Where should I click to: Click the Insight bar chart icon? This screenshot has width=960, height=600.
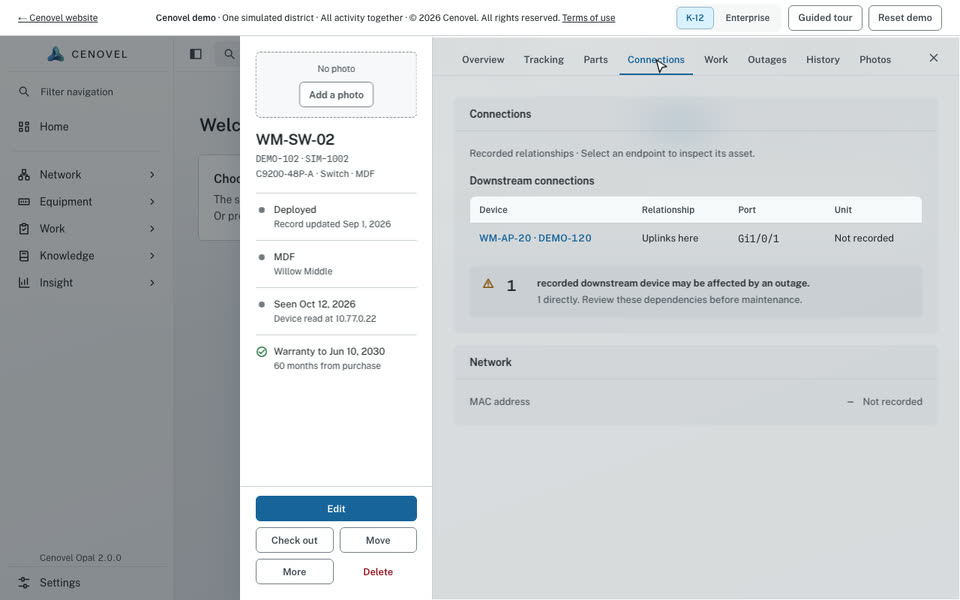pyautogui.click(x=24, y=282)
